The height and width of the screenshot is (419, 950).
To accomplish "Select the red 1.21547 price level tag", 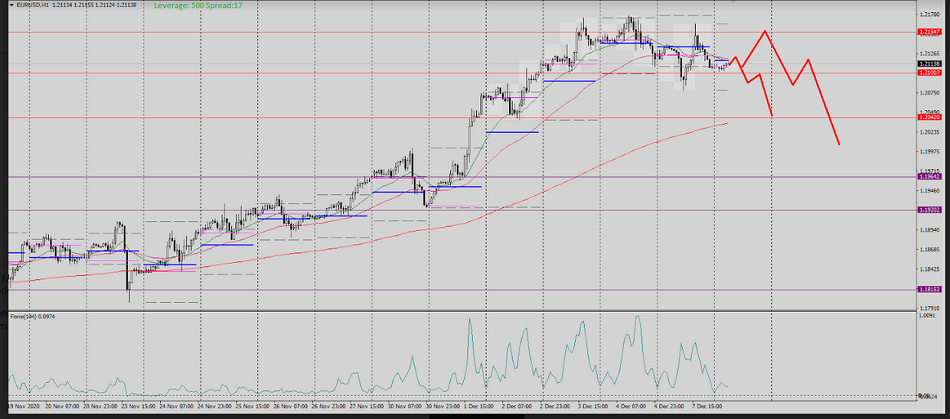I will 928,32.
